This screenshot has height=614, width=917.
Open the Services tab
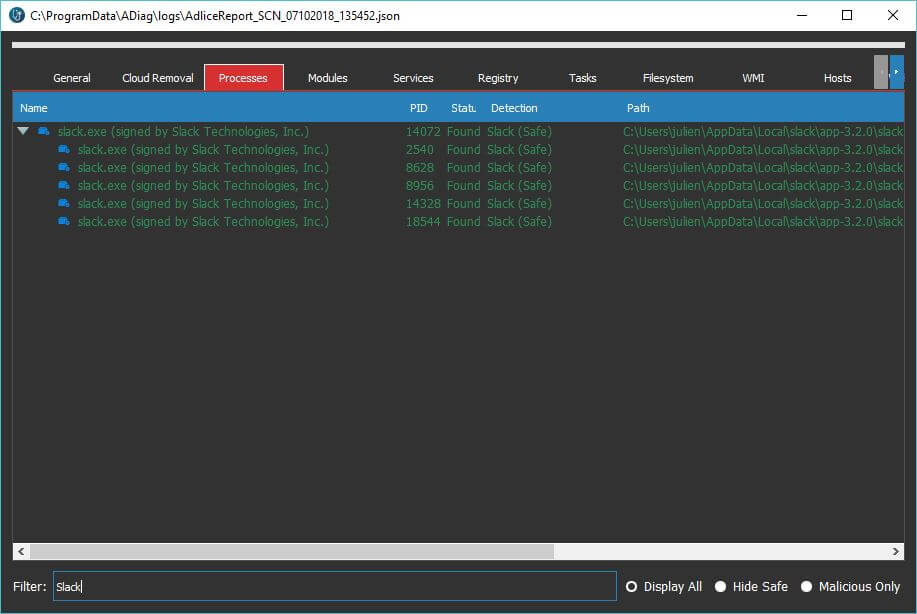pyautogui.click(x=413, y=78)
